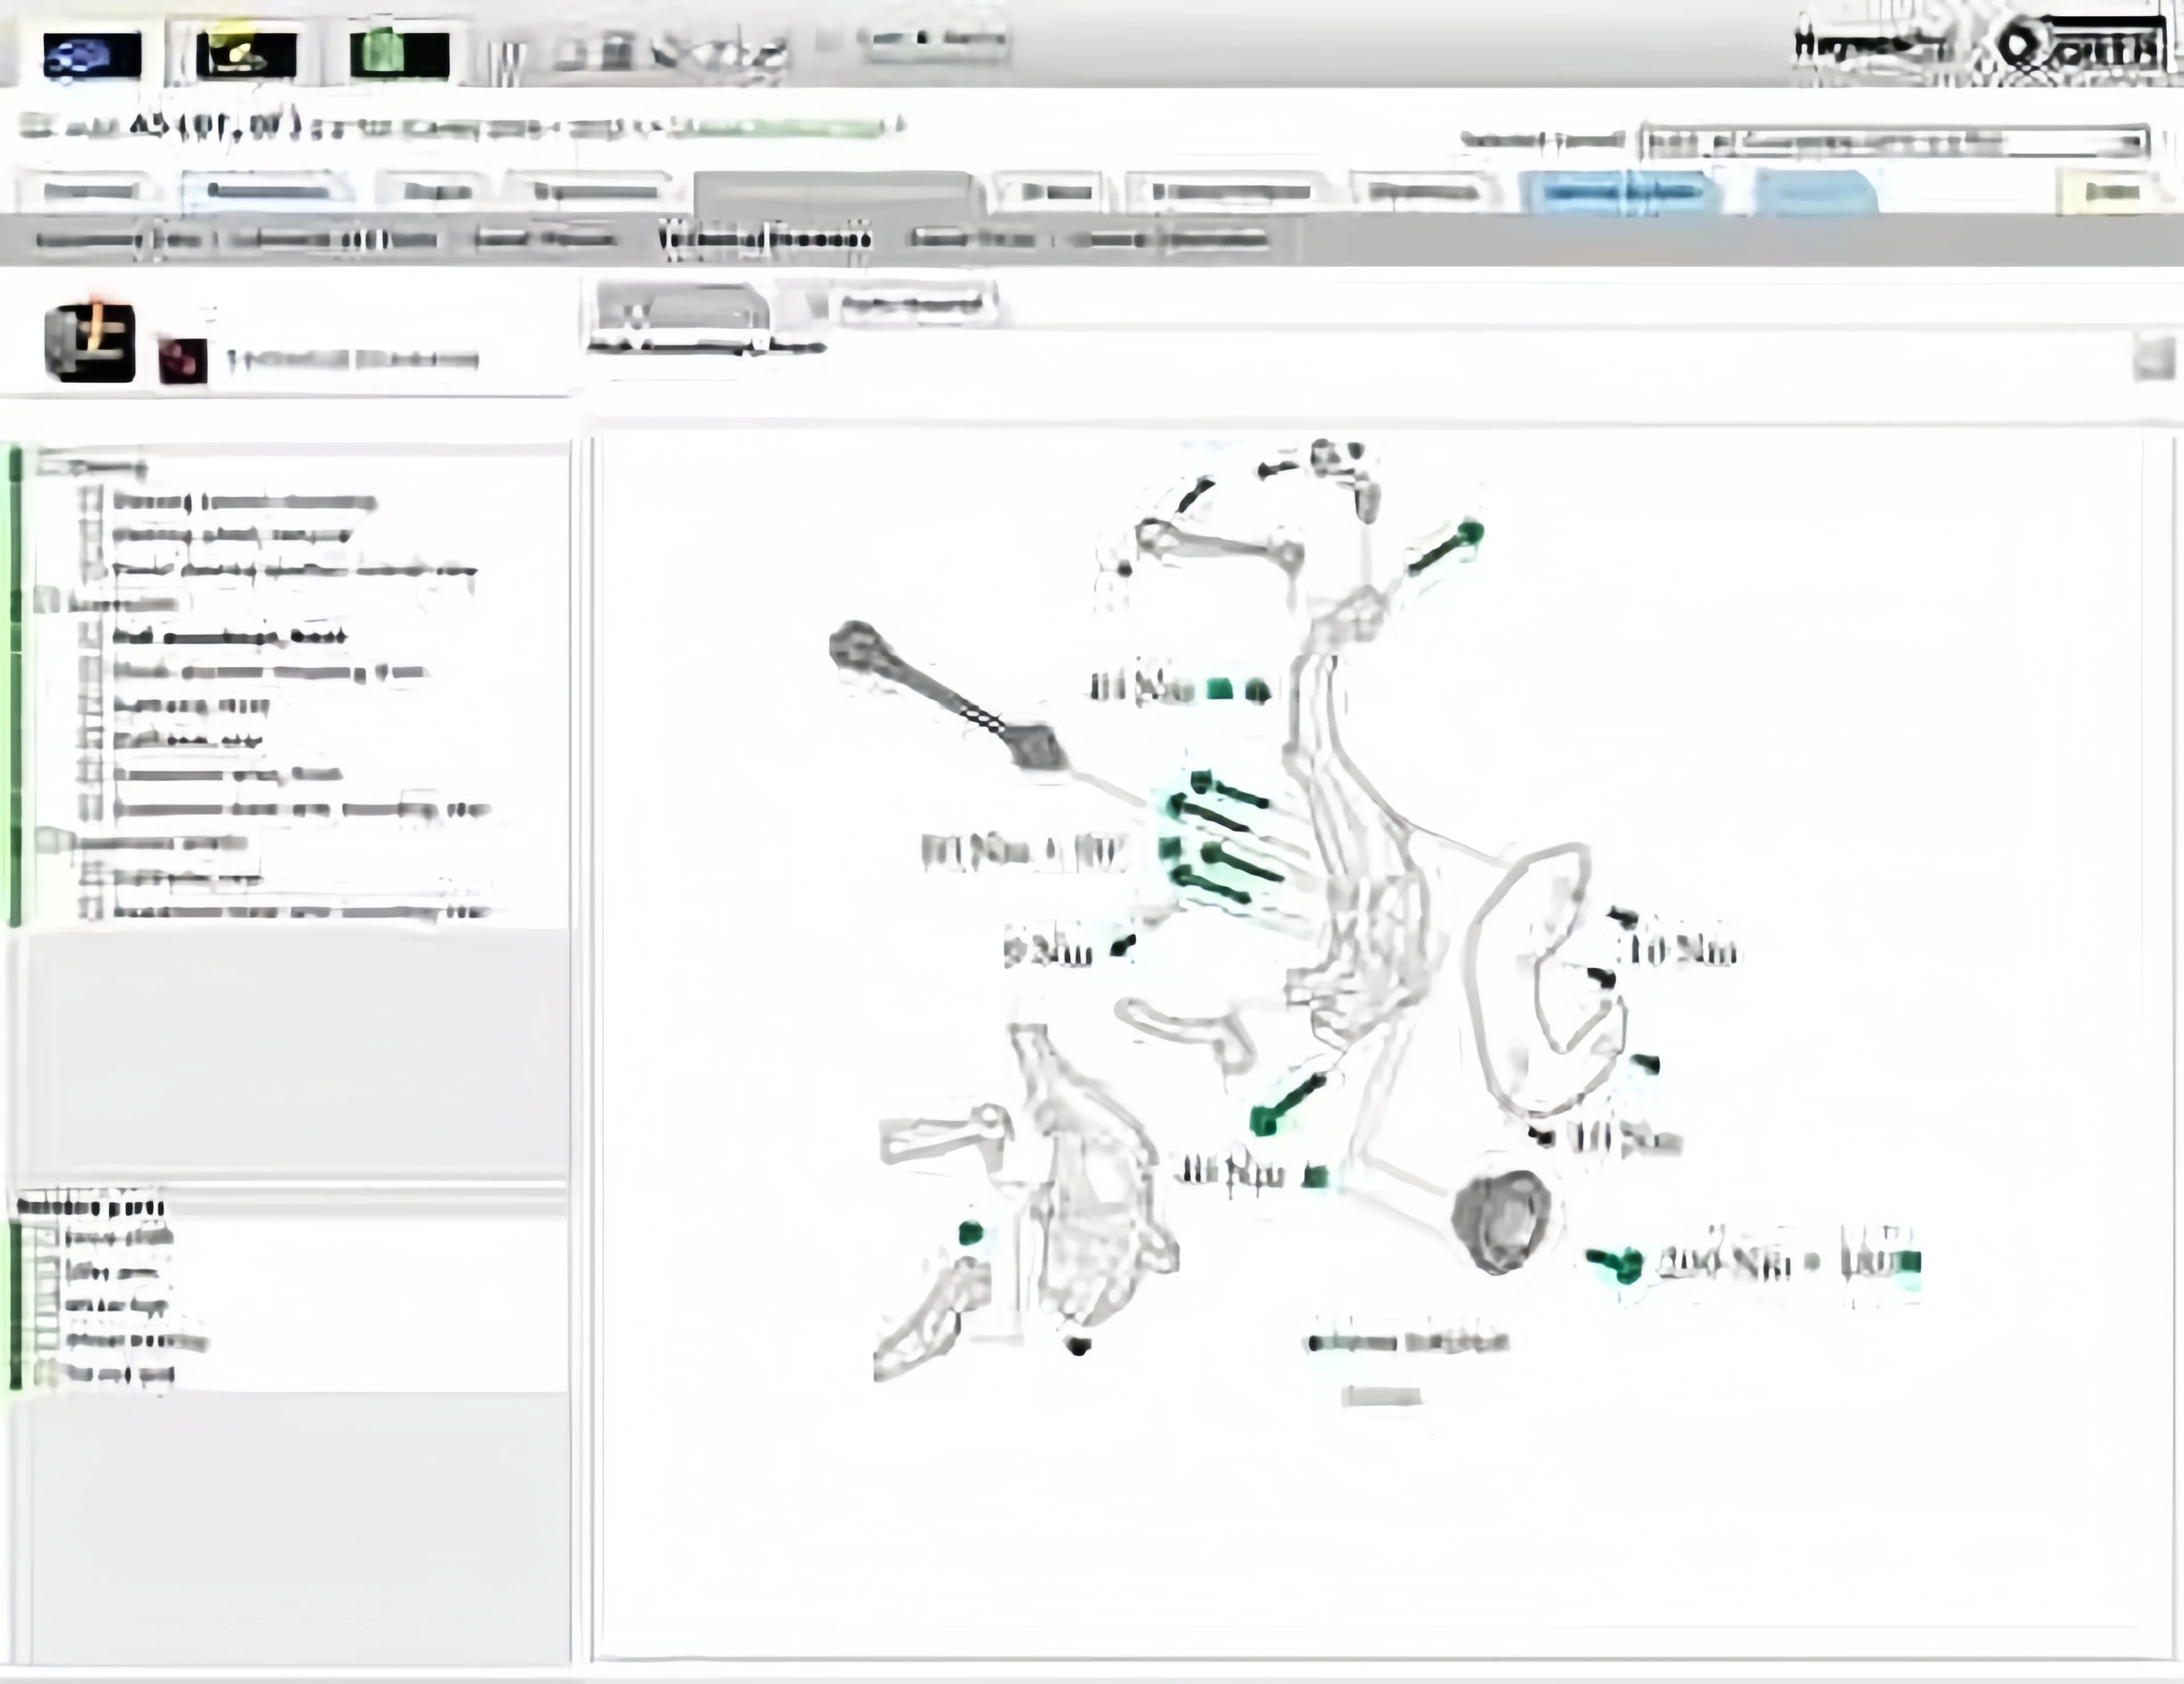Click the yellow car icon in top toolbar
2184x1684 pixels.
coord(246,56)
